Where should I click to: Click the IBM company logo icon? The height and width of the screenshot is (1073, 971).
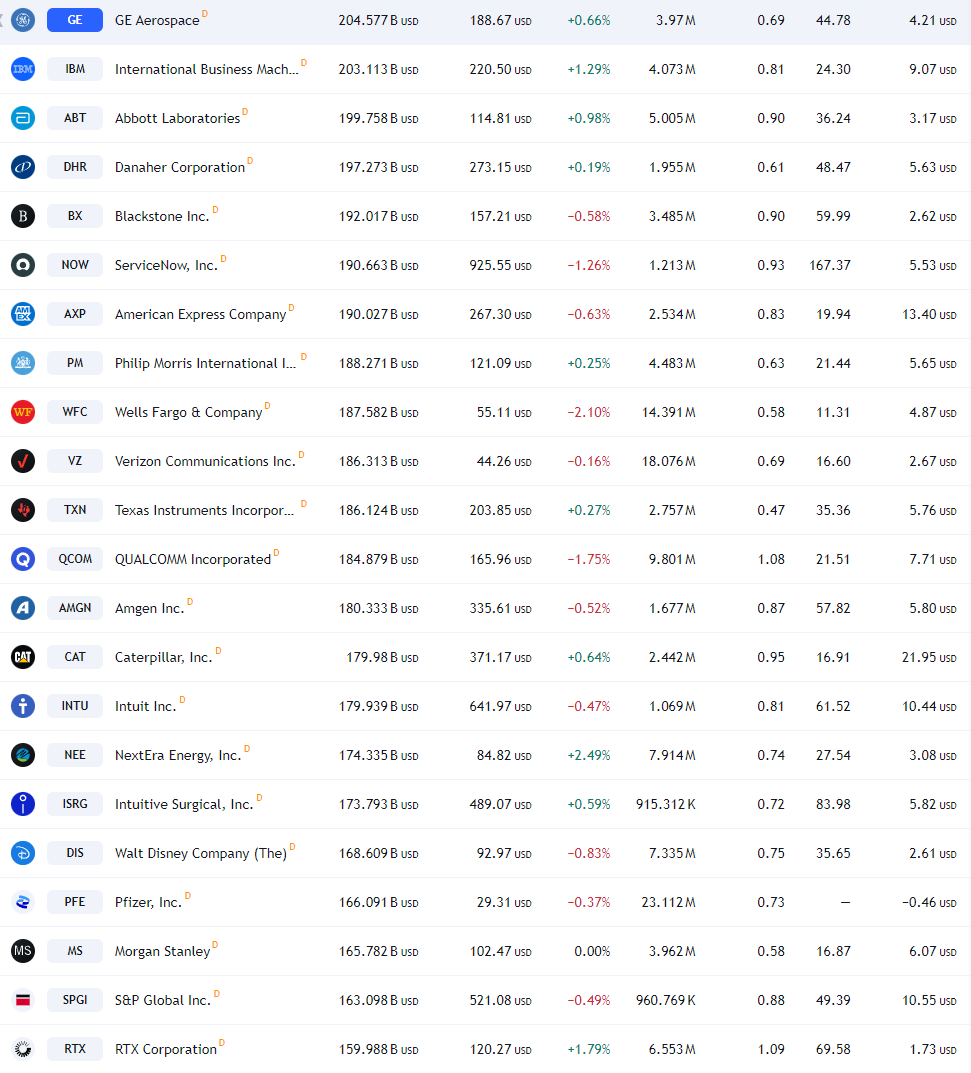(23, 69)
